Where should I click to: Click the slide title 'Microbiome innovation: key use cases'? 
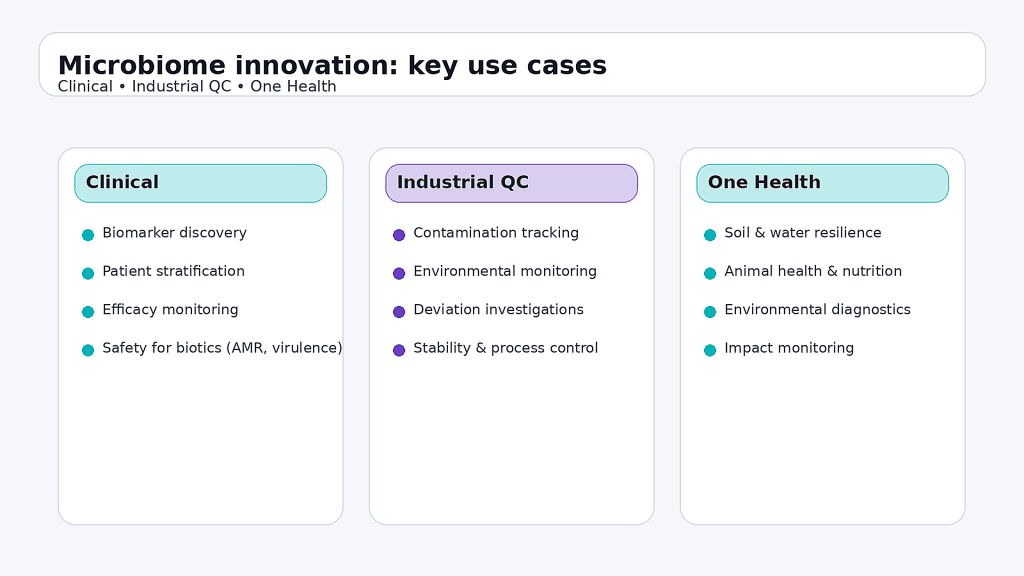[332, 65]
